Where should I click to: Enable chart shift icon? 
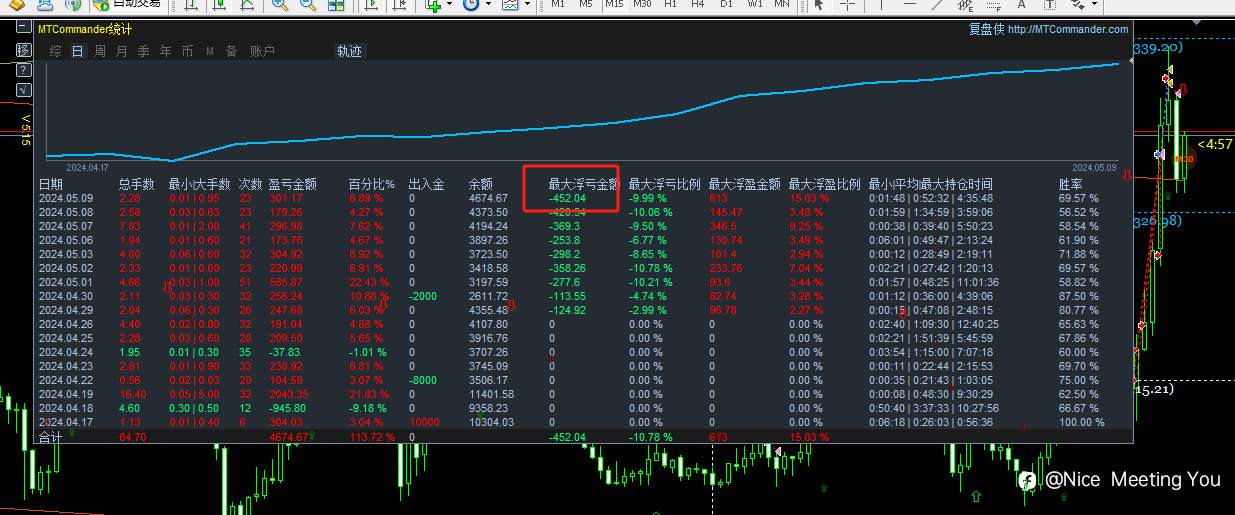pyautogui.click(x=398, y=5)
